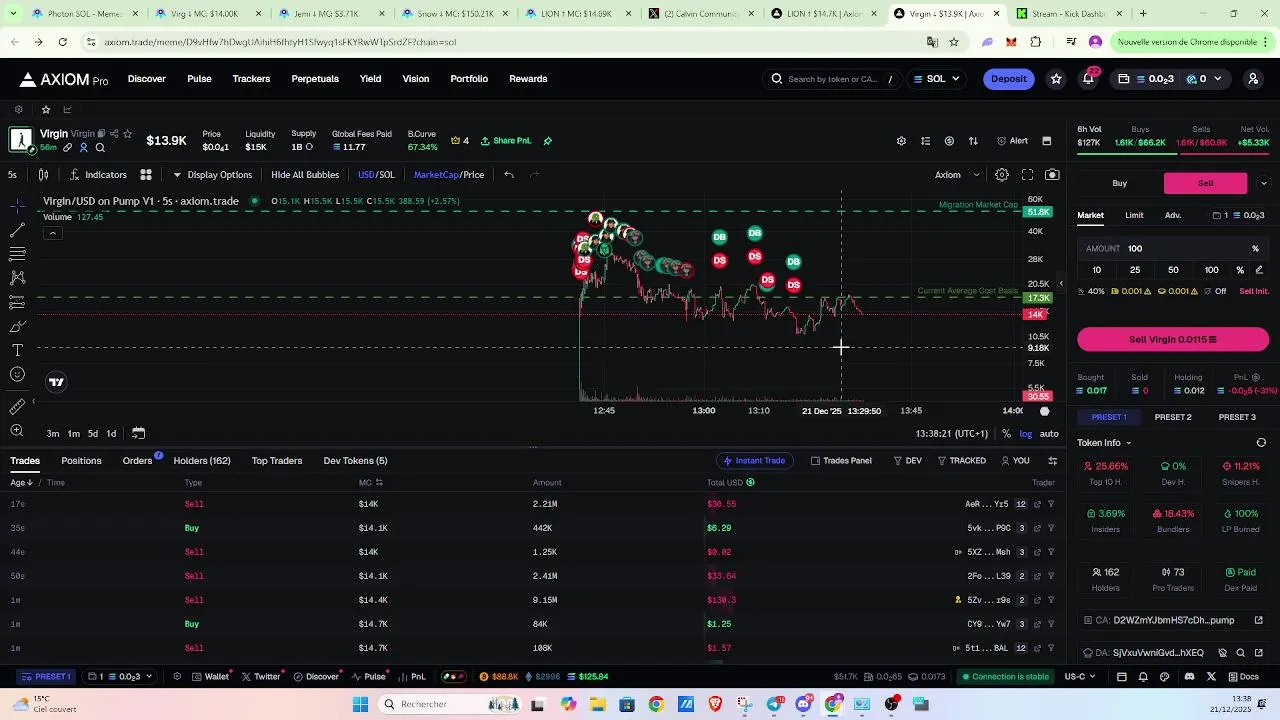Select the pattern drawing tool
The image size is (1280, 720).
click(x=17, y=278)
